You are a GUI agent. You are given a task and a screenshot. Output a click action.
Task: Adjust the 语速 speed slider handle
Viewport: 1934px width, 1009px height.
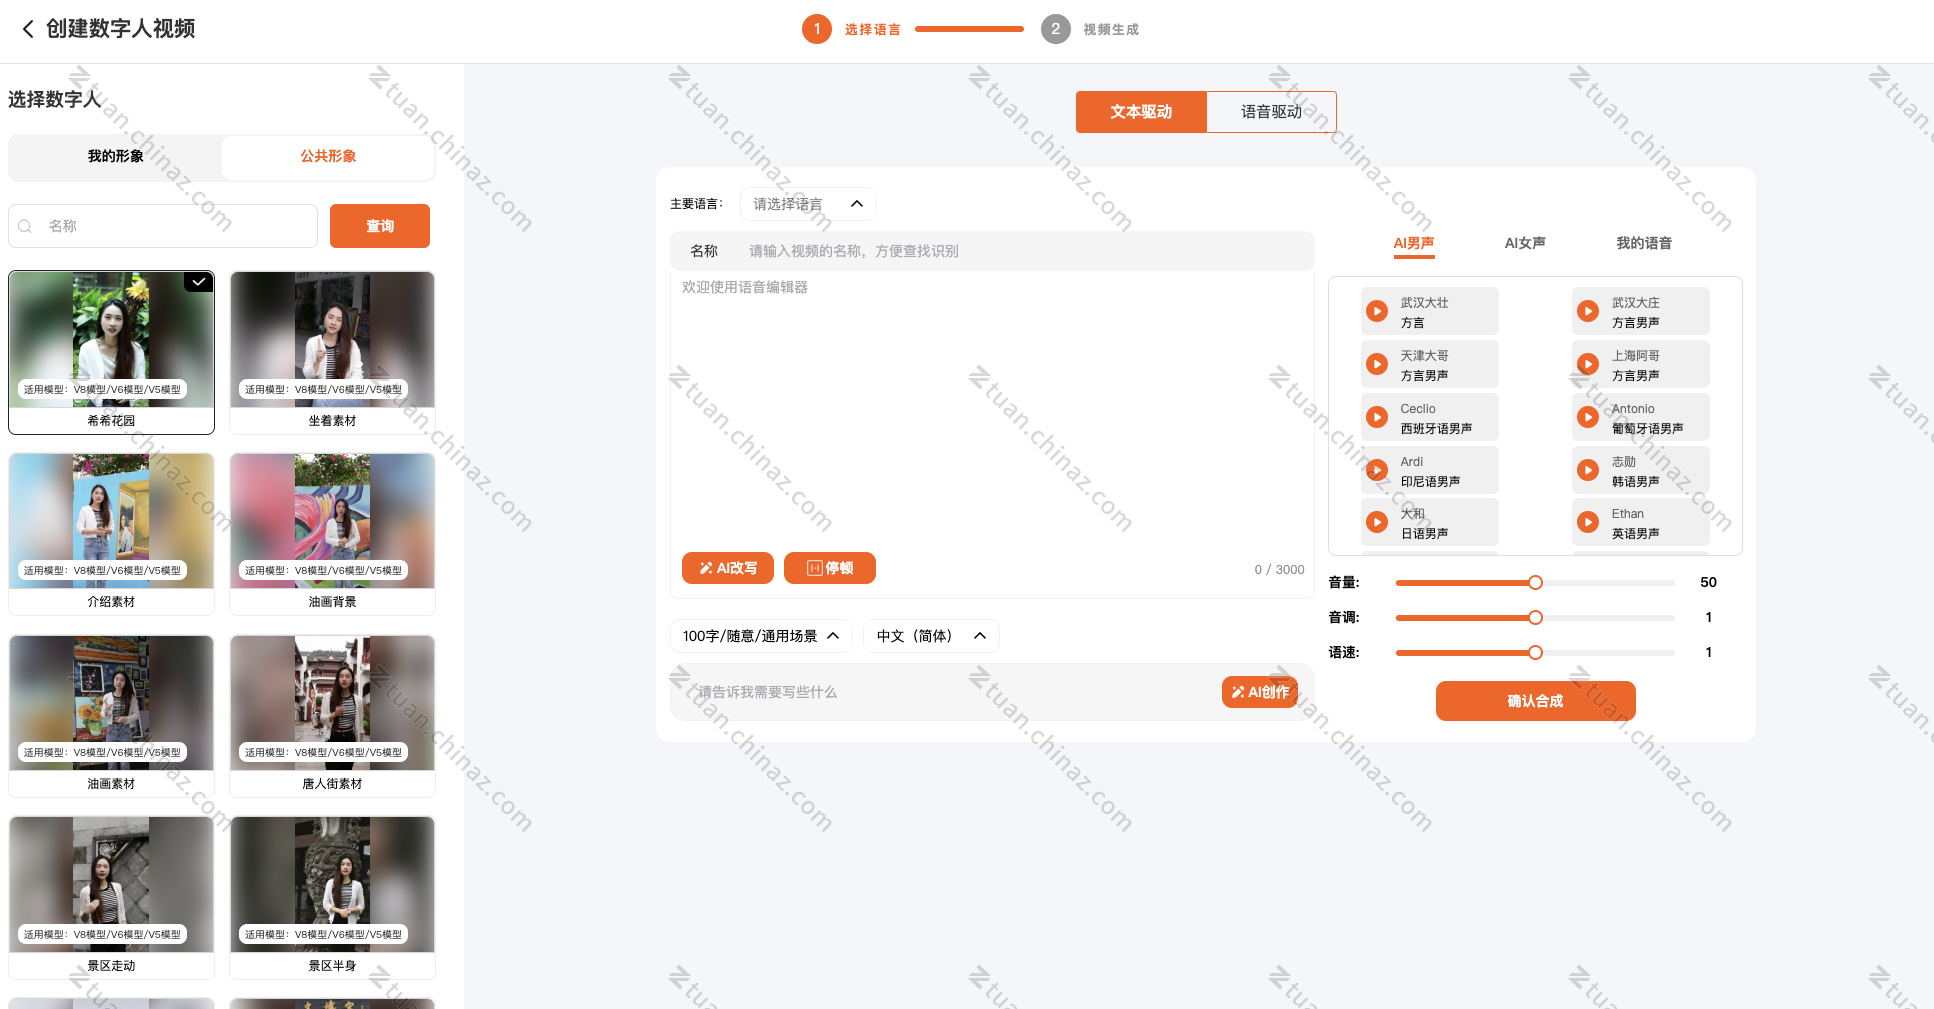click(x=1535, y=653)
